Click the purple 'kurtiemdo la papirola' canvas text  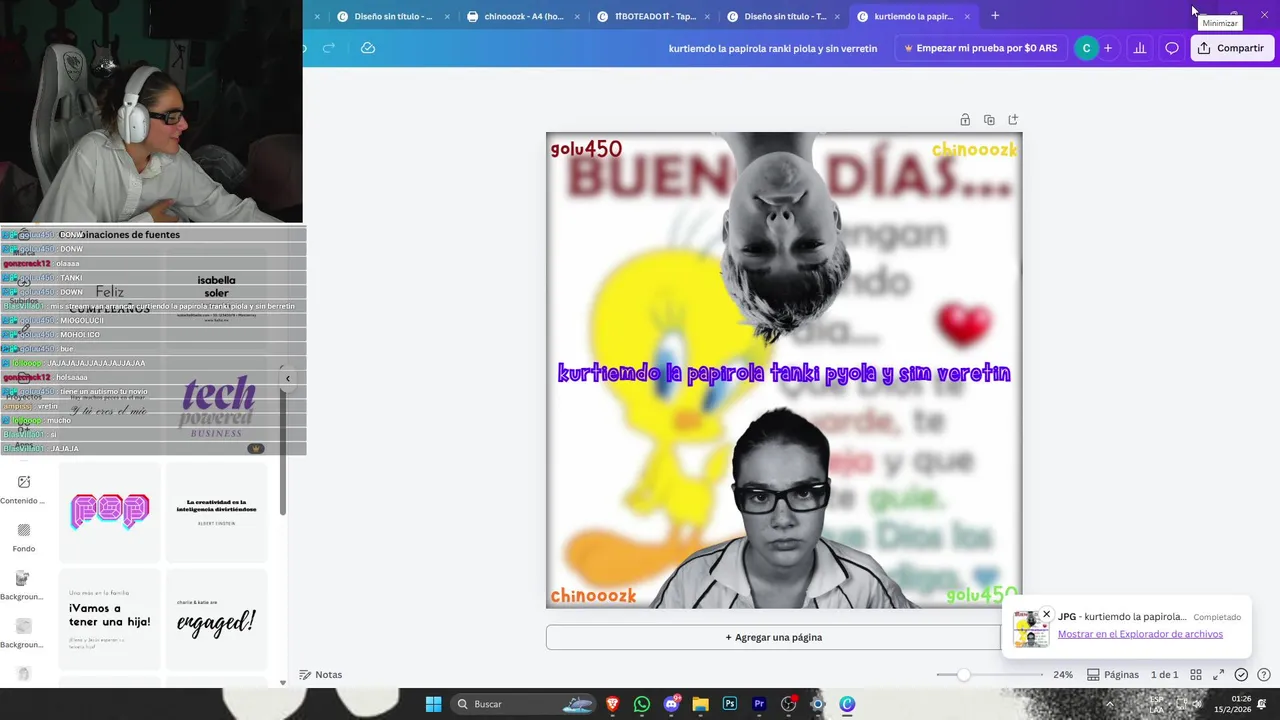[x=784, y=373]
